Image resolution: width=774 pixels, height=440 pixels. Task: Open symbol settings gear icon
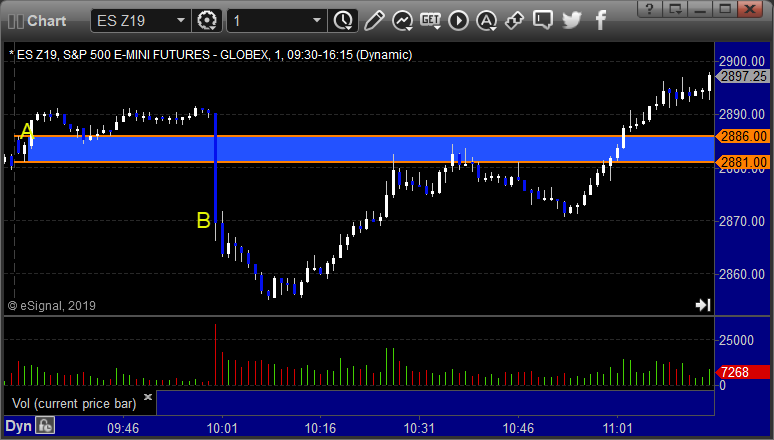(207, 21)
